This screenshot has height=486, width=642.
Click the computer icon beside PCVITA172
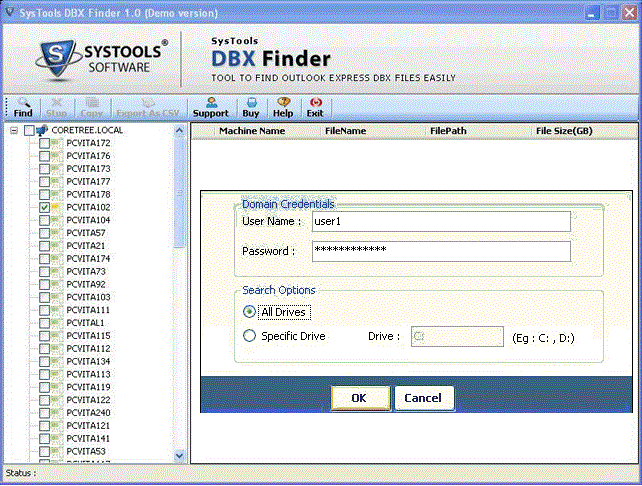pos(56,143)
